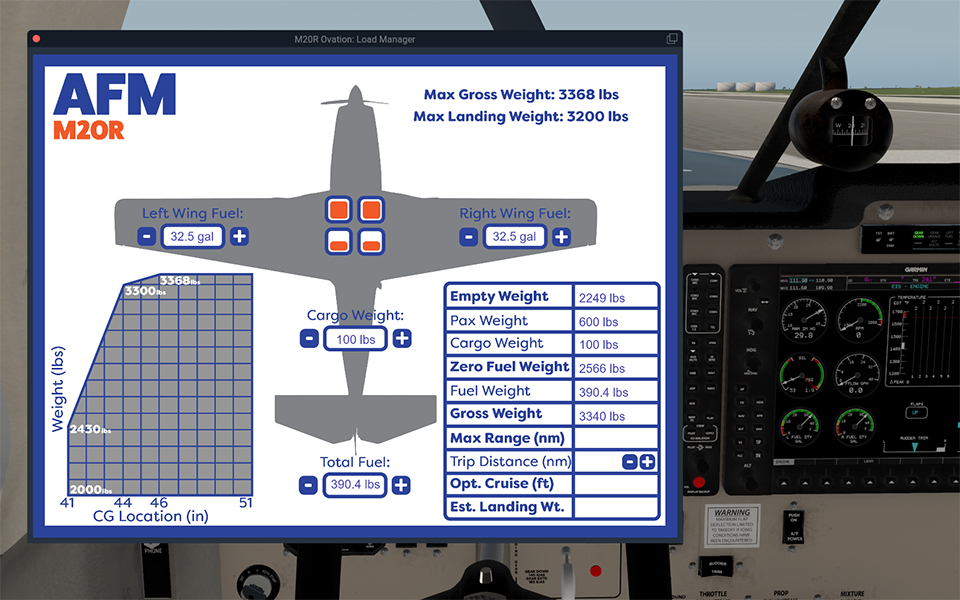This screenshot has height=600, width=960.
Task: Click the 3368 lbs label on CG chart
Action: [x=180, y=280]
